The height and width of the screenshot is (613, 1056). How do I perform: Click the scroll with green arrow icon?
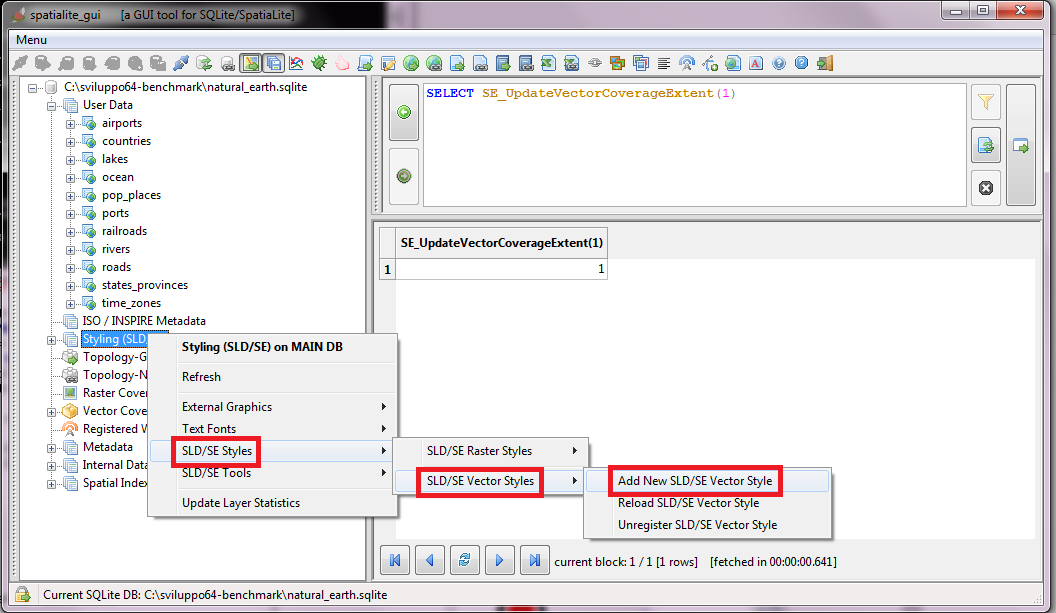coord(366,63)
